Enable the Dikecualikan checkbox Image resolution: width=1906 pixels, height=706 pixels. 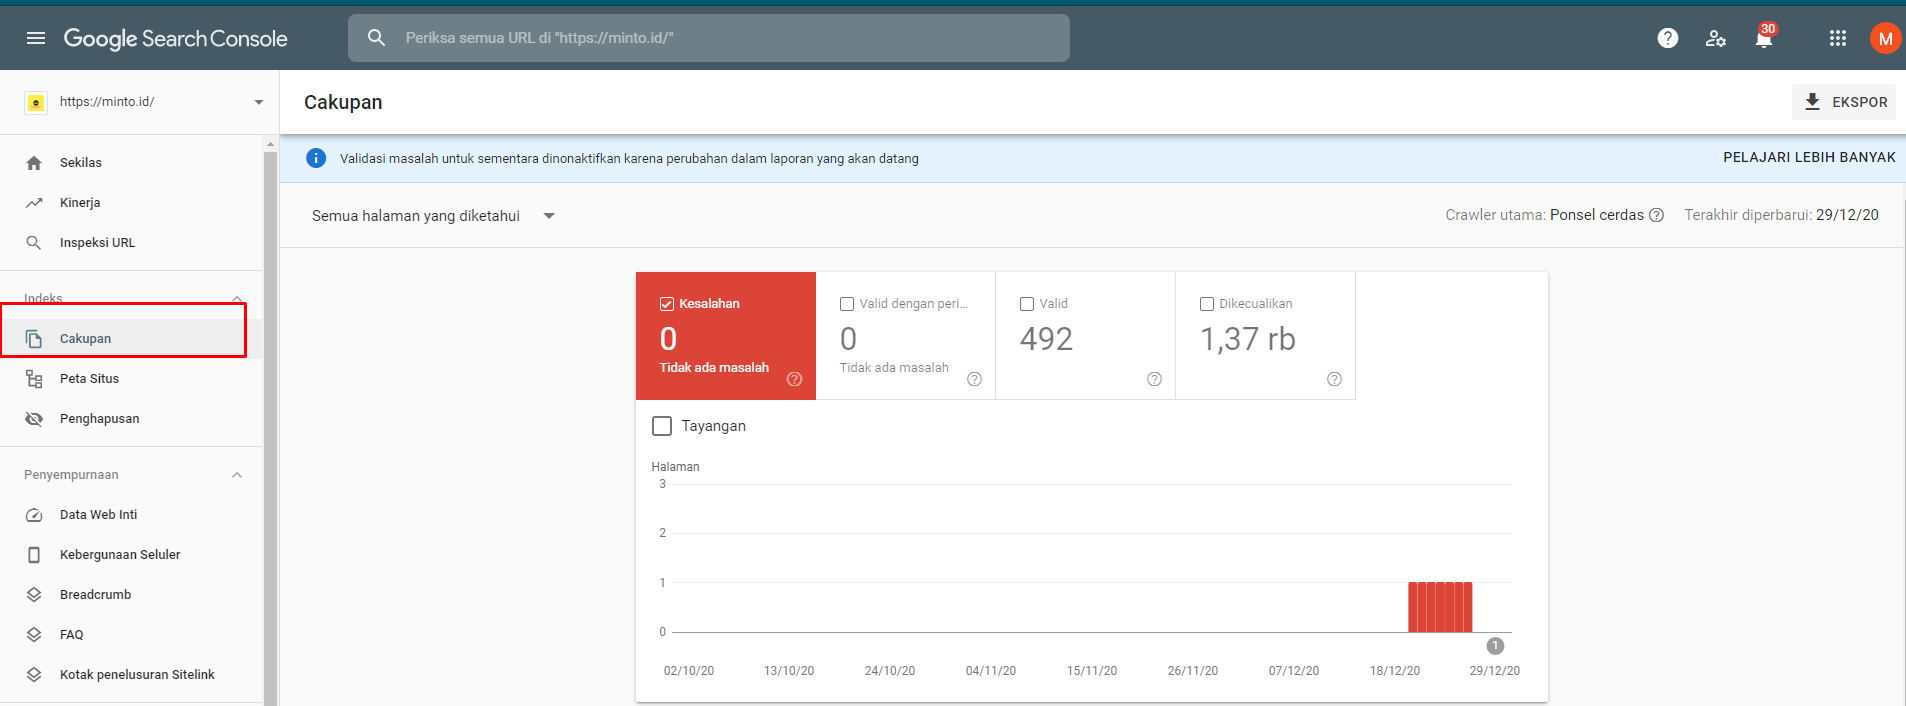coord(1207,304)
